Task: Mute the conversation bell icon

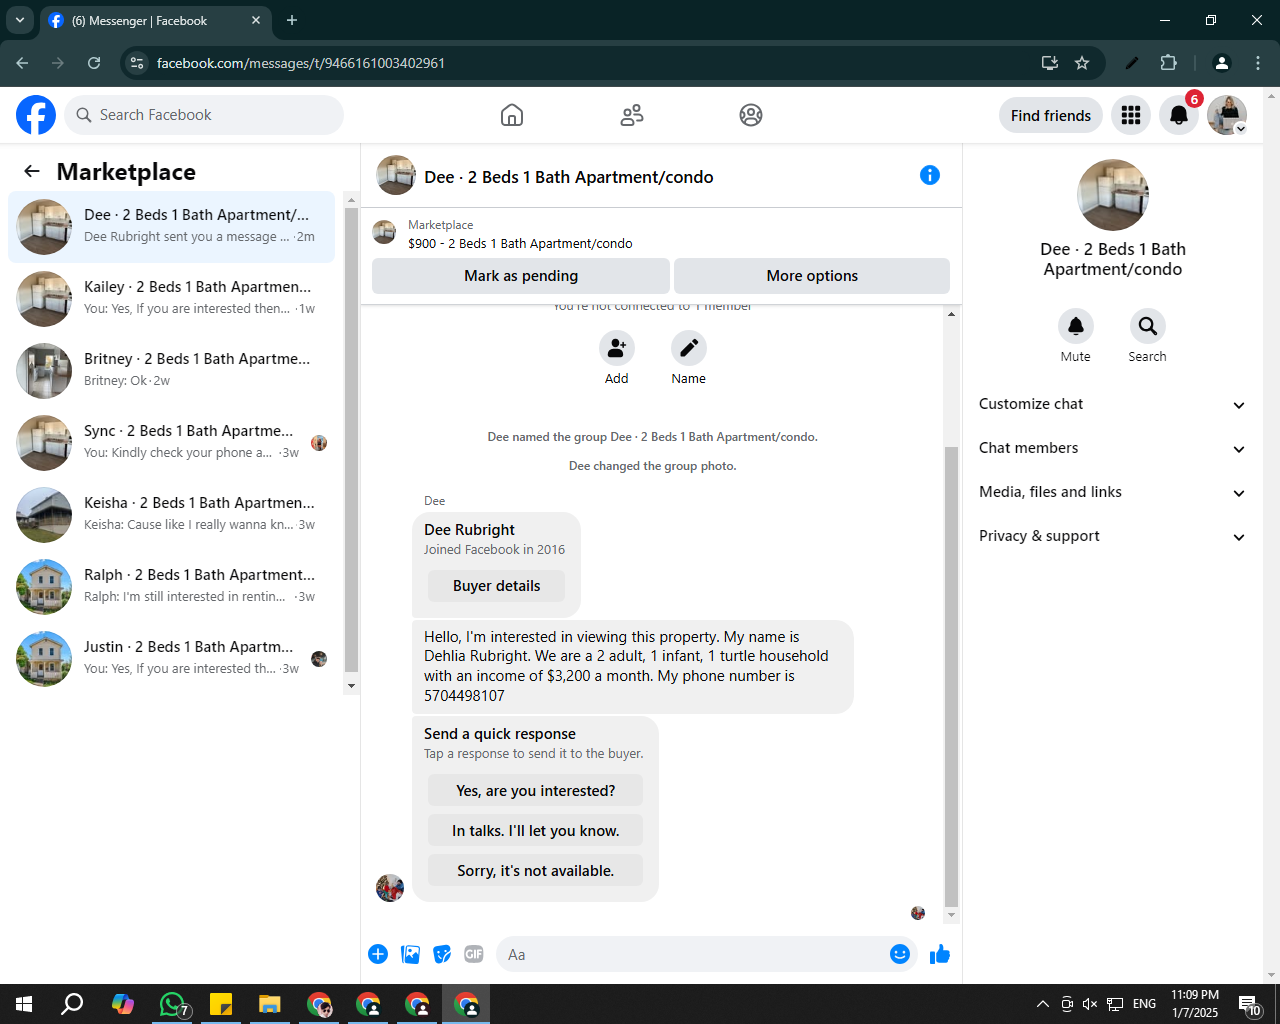Action: [1076, 326]
